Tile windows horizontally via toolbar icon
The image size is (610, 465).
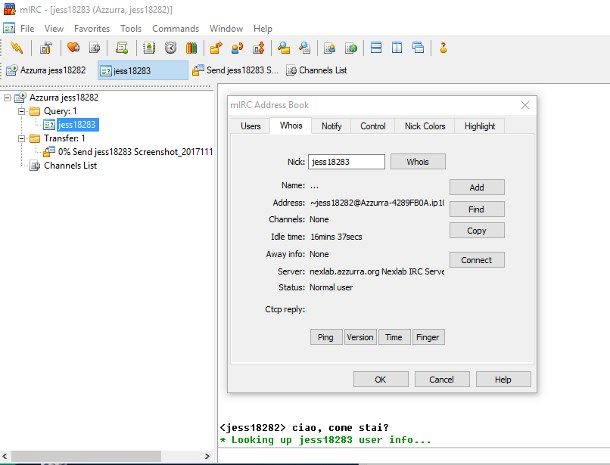click(x=376, y=48)
